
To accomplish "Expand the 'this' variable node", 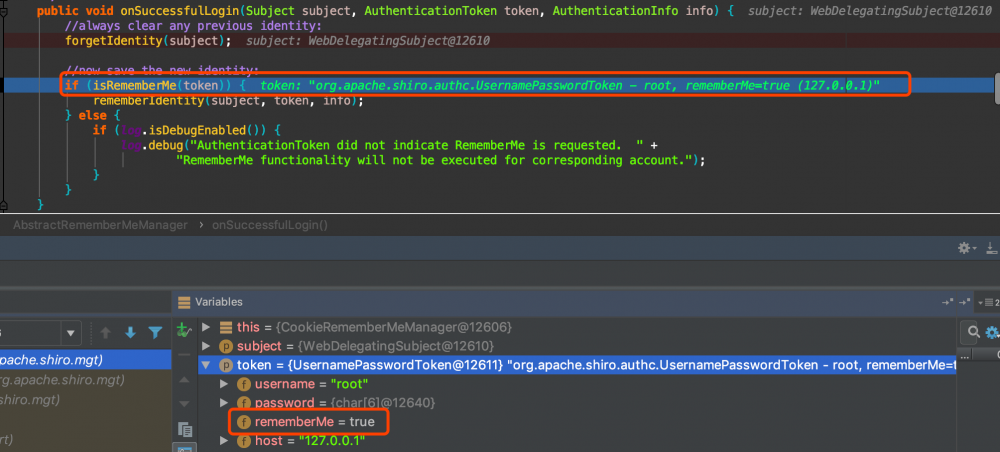I will [205, 327].
